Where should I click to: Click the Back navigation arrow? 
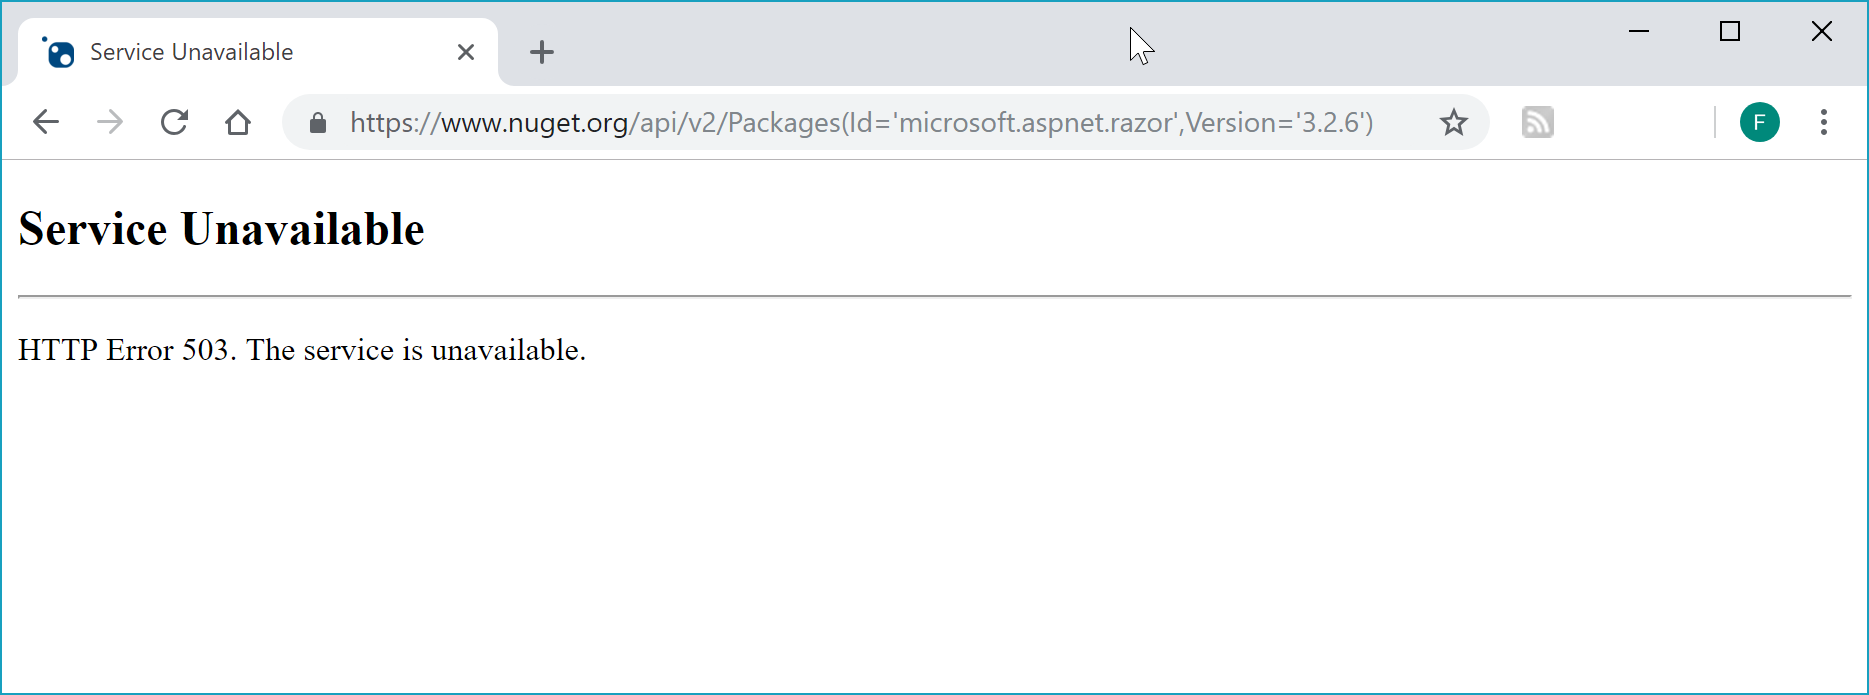(x=46, y=122)
